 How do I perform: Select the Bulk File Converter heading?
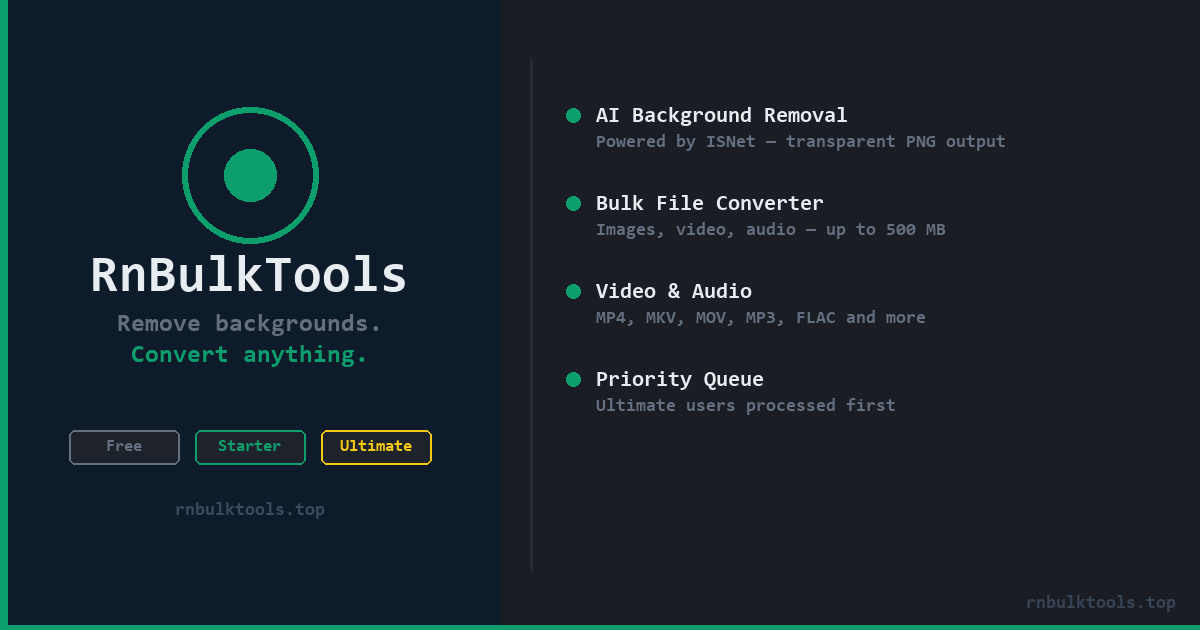pyautogui.click(x=709, y=203)
